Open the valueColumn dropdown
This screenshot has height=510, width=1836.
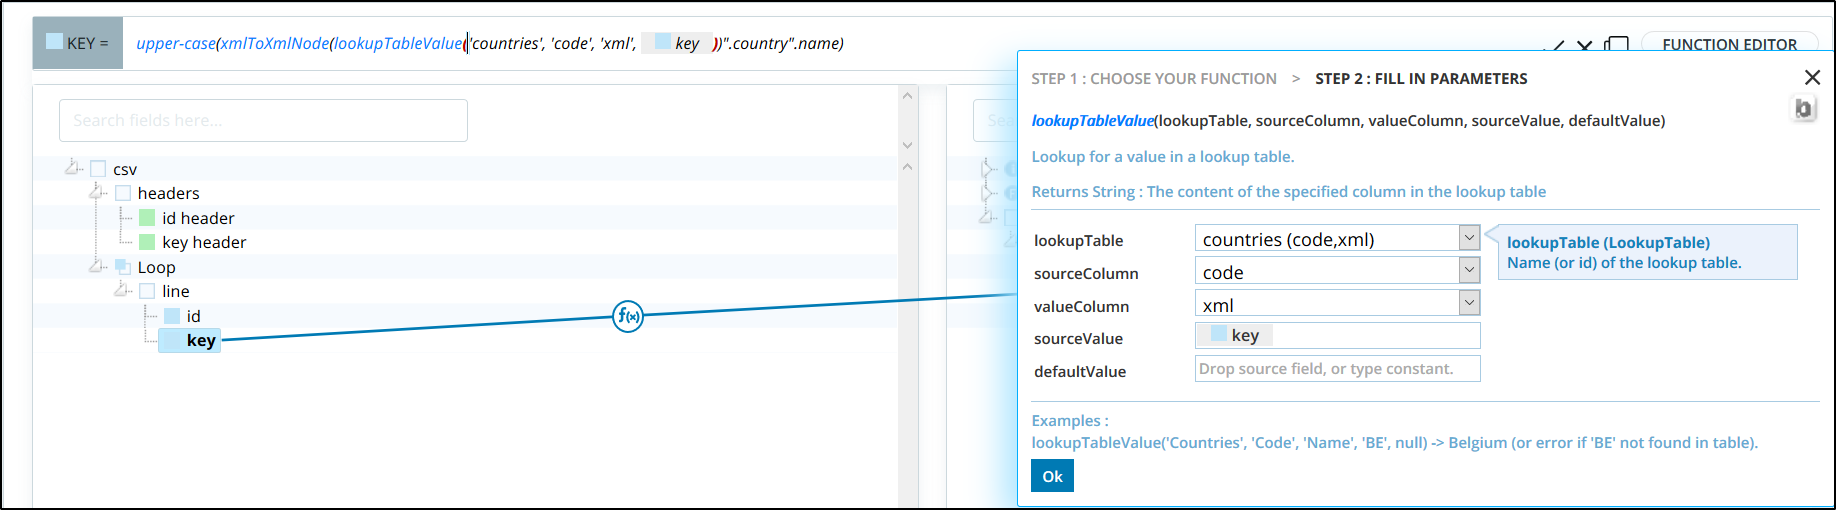[x=1468, y=303]
